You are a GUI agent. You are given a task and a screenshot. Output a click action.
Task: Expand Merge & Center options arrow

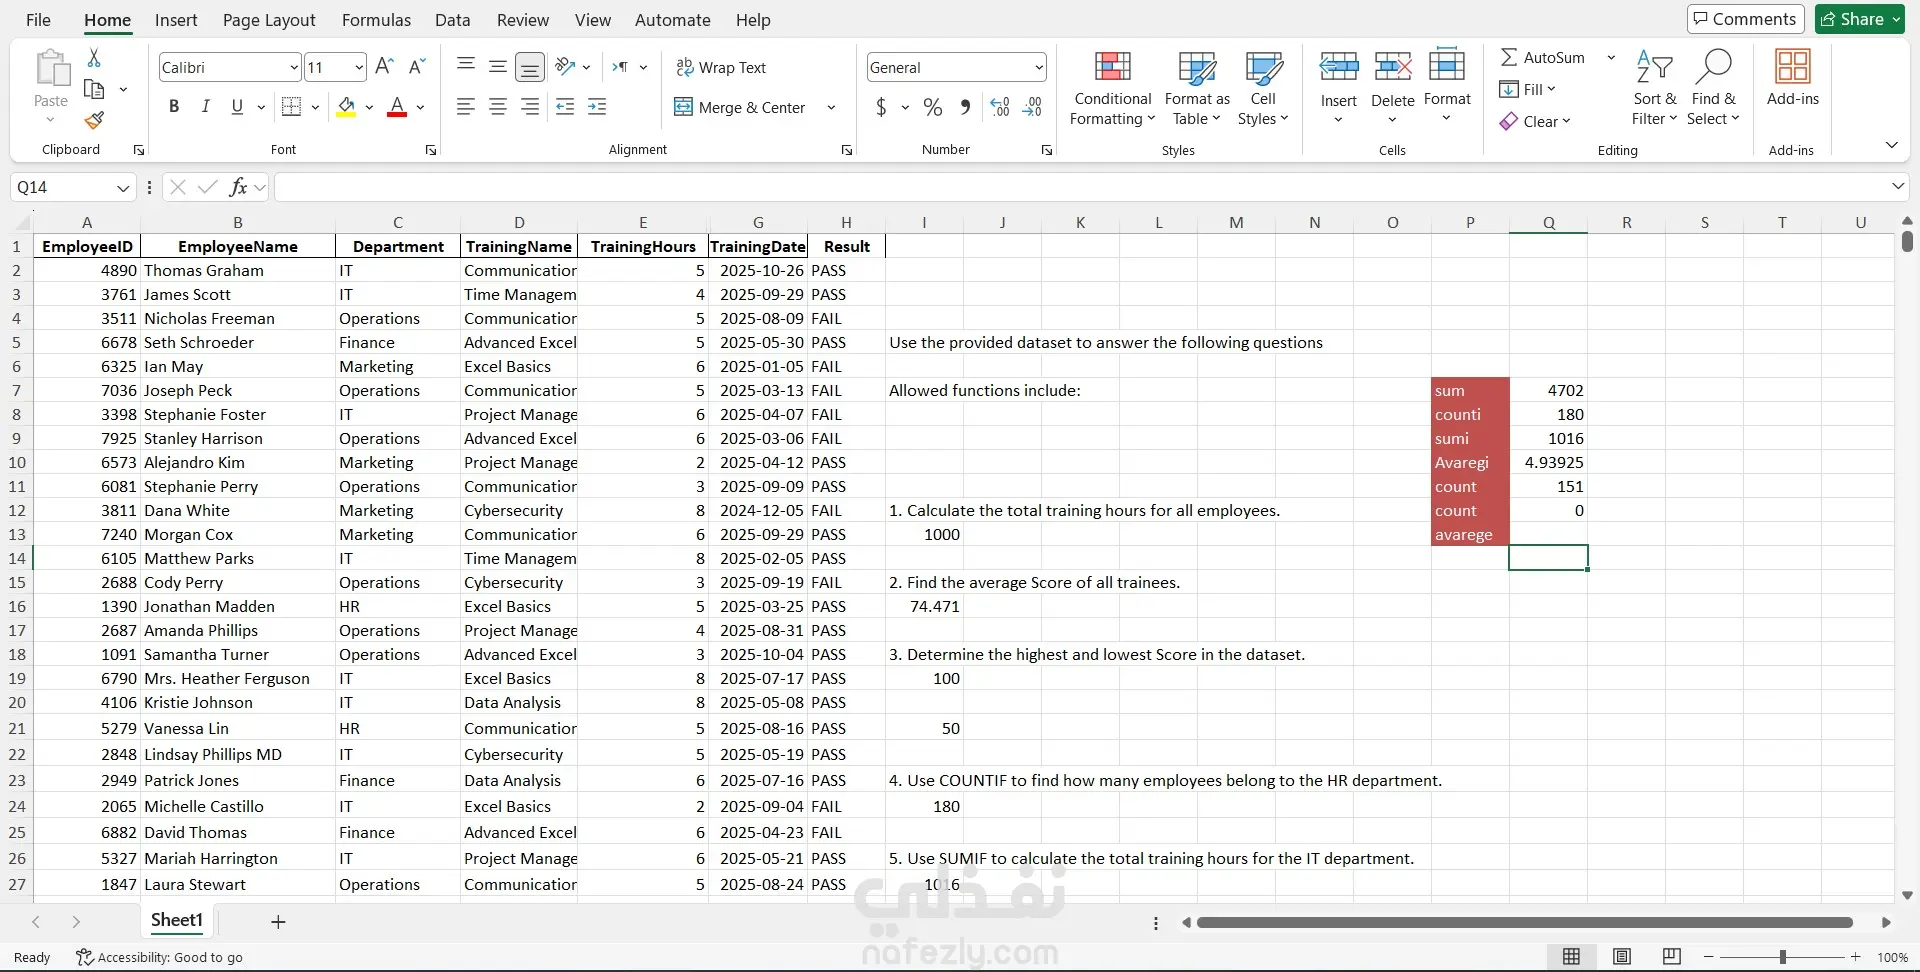[x=831, y=107]
